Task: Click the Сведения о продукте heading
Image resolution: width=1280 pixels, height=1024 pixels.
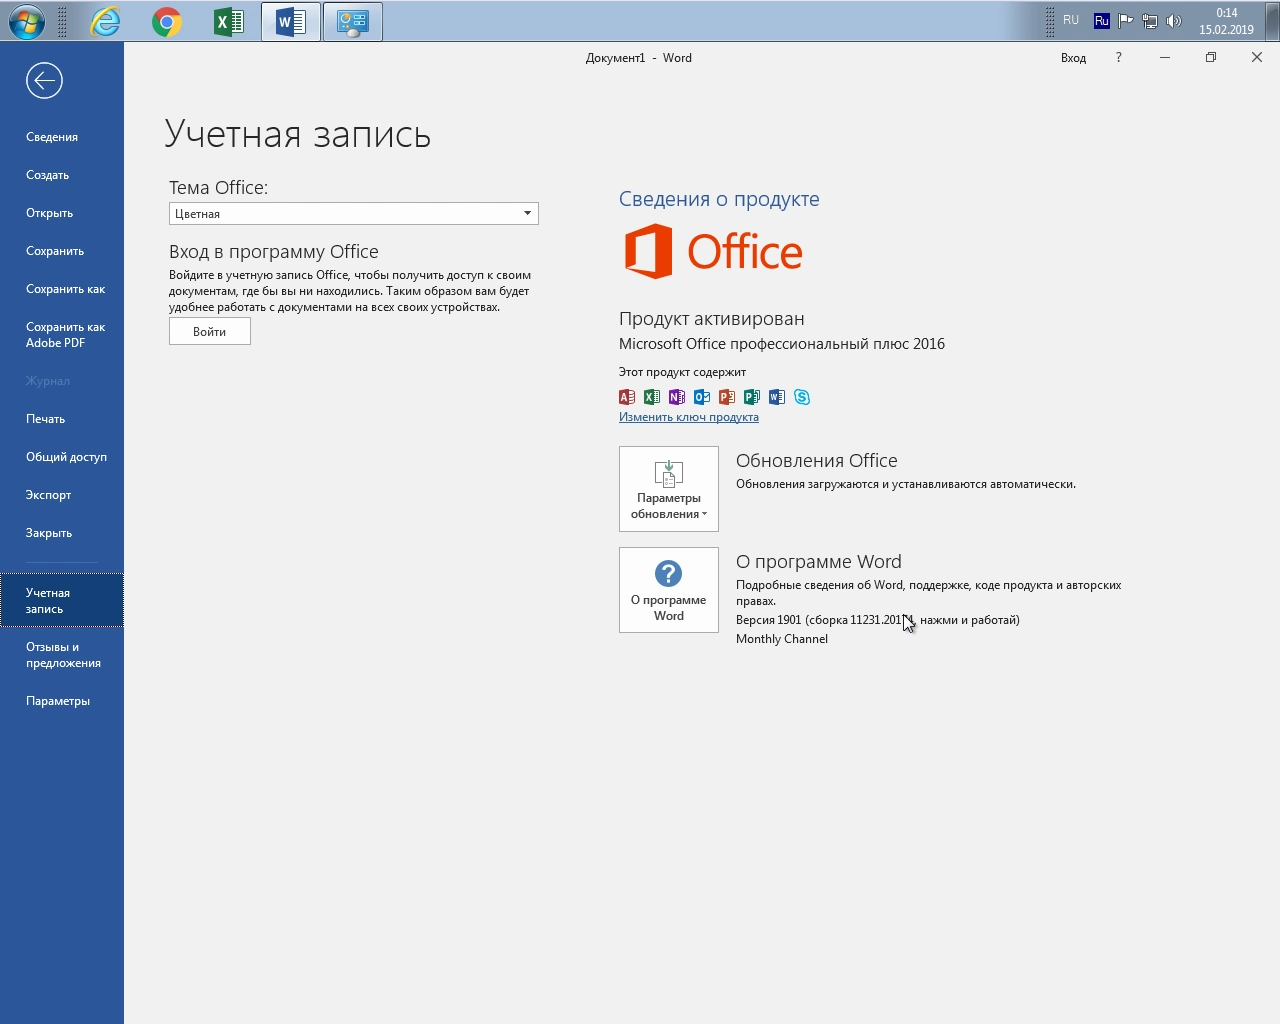Action: 719,199
